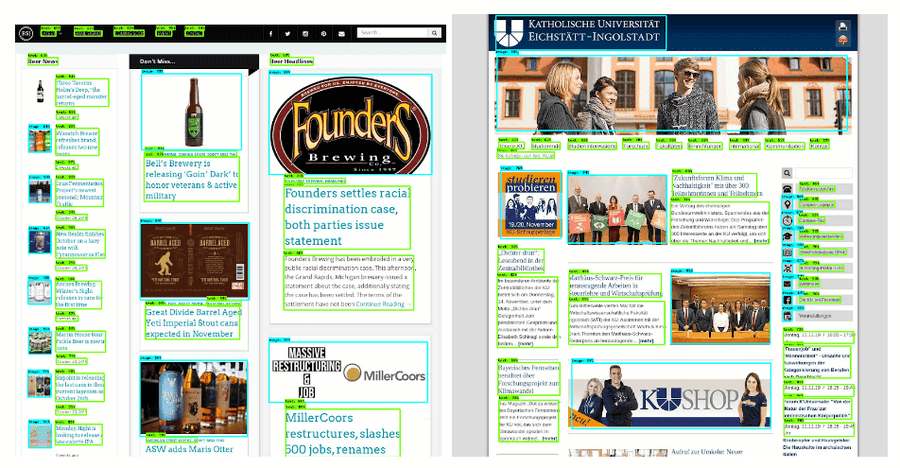
Task: Click the print icon on the university page
Action: click(842, 26)
